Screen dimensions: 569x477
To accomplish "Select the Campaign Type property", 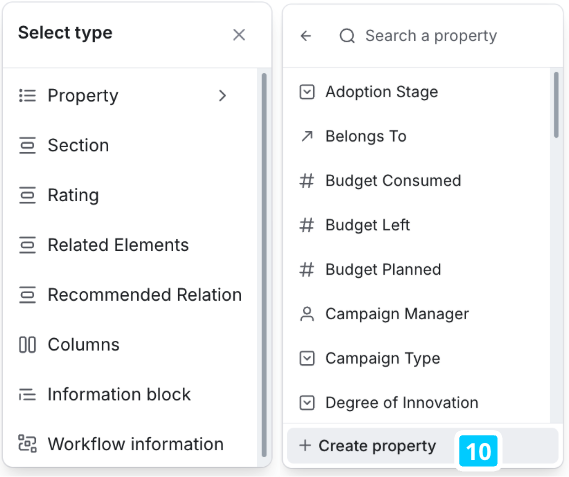I will click(417, 358).
